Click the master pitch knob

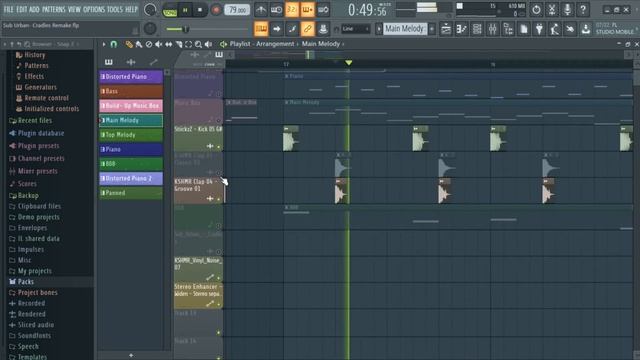[150, 29]
